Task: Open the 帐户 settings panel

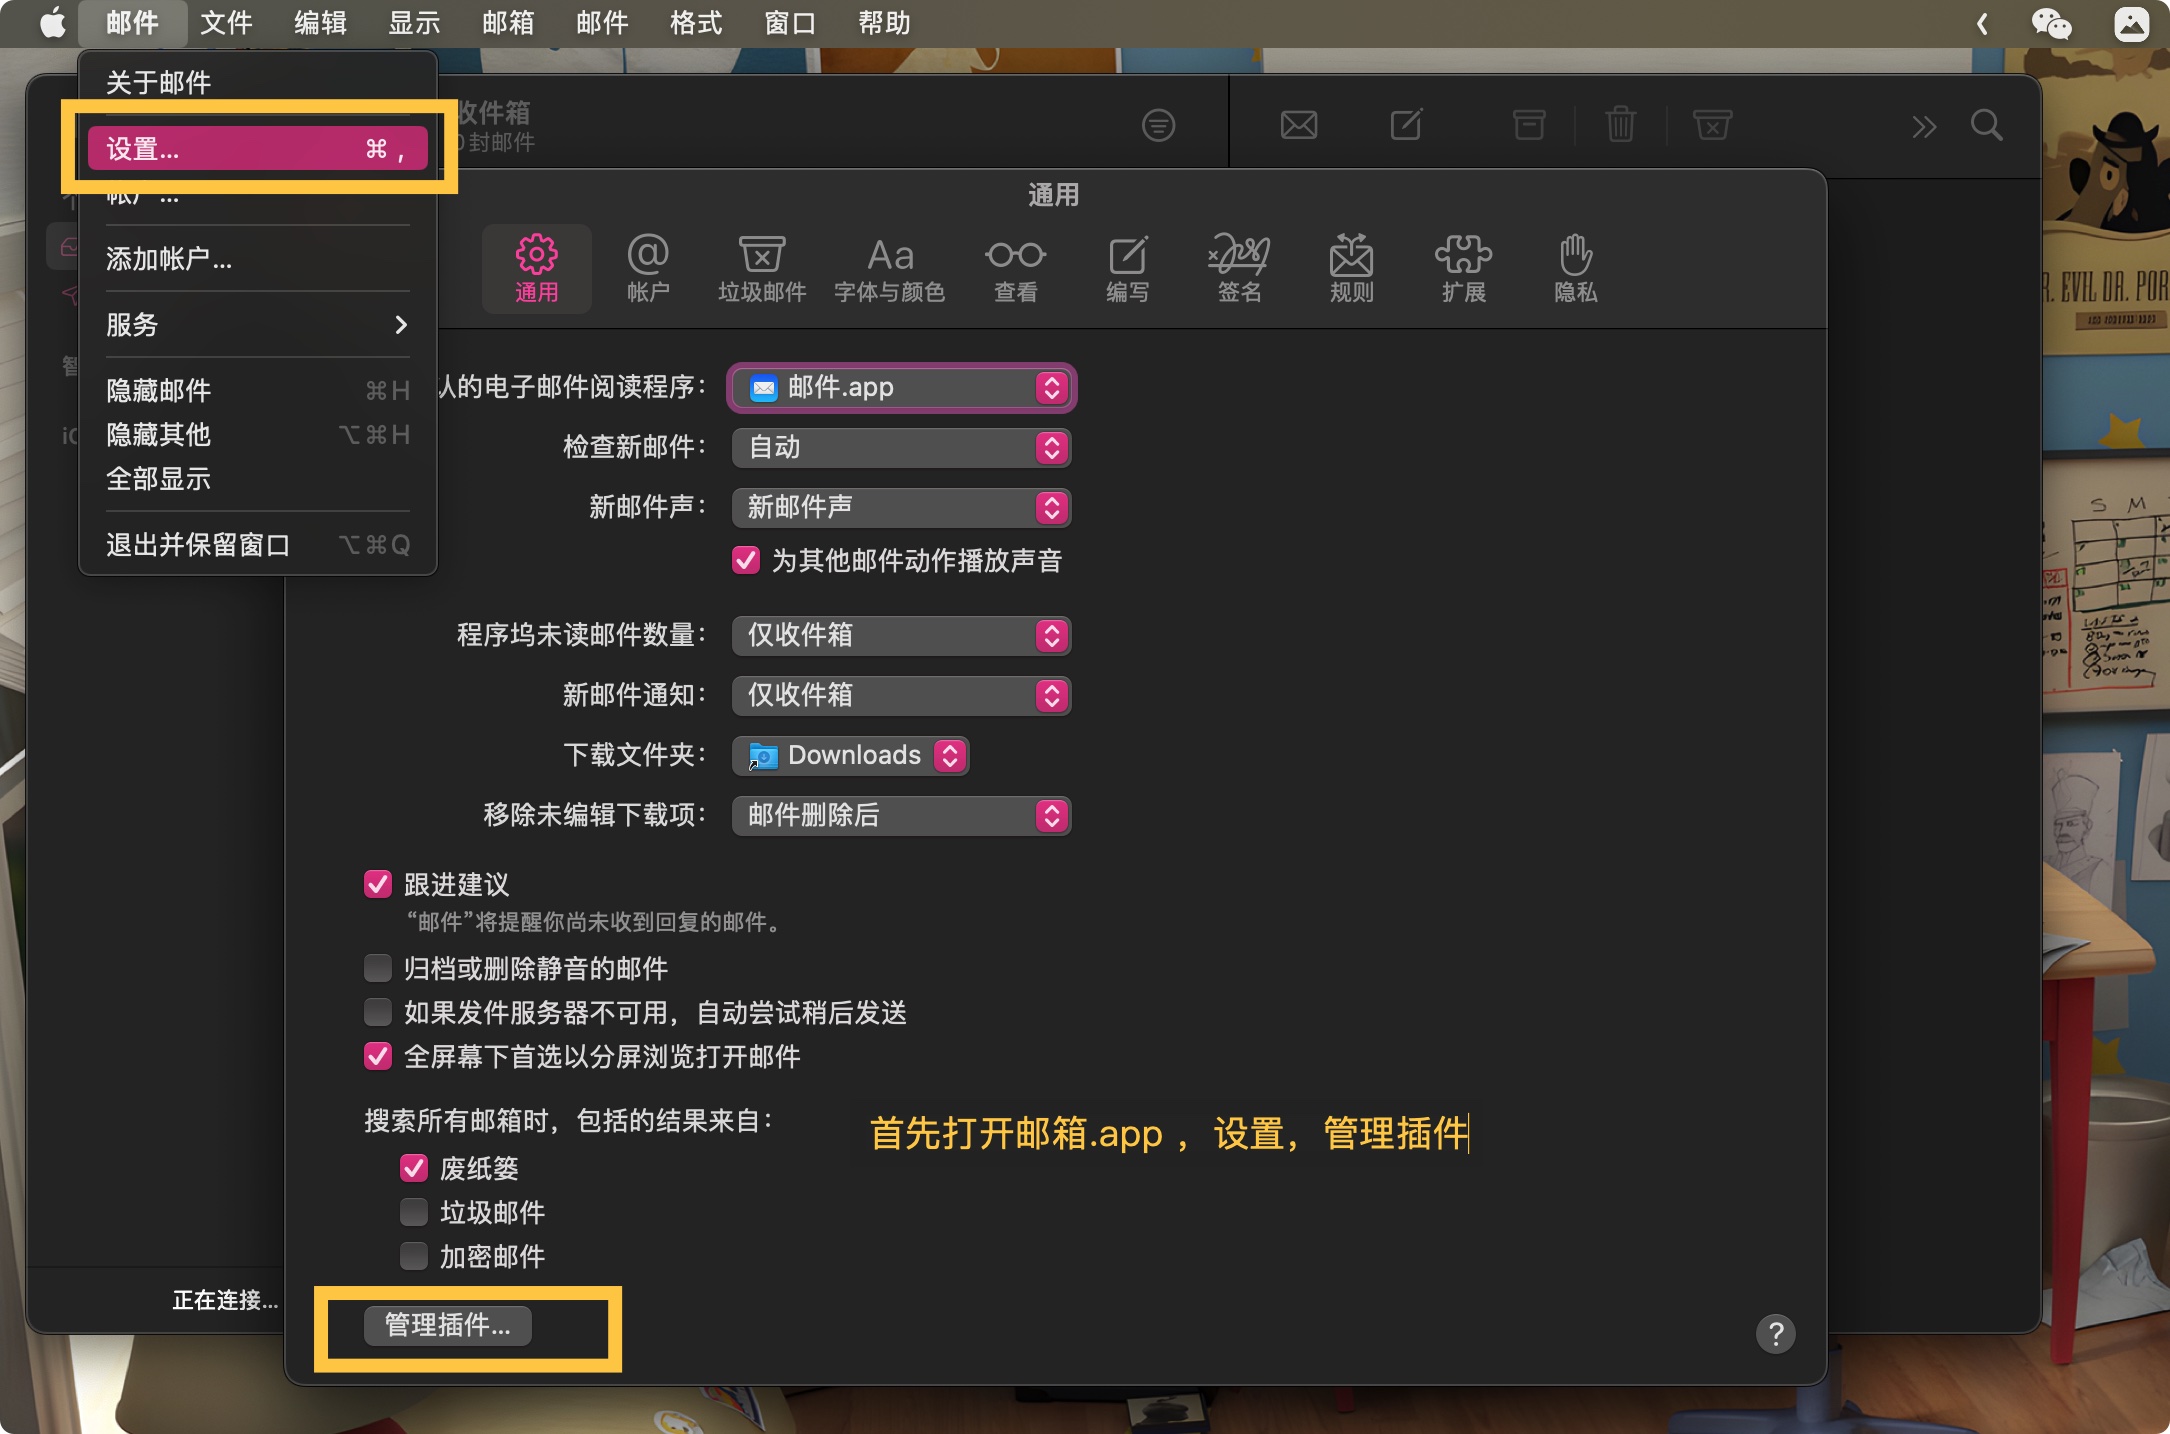Action: click(x=648, y=268)
